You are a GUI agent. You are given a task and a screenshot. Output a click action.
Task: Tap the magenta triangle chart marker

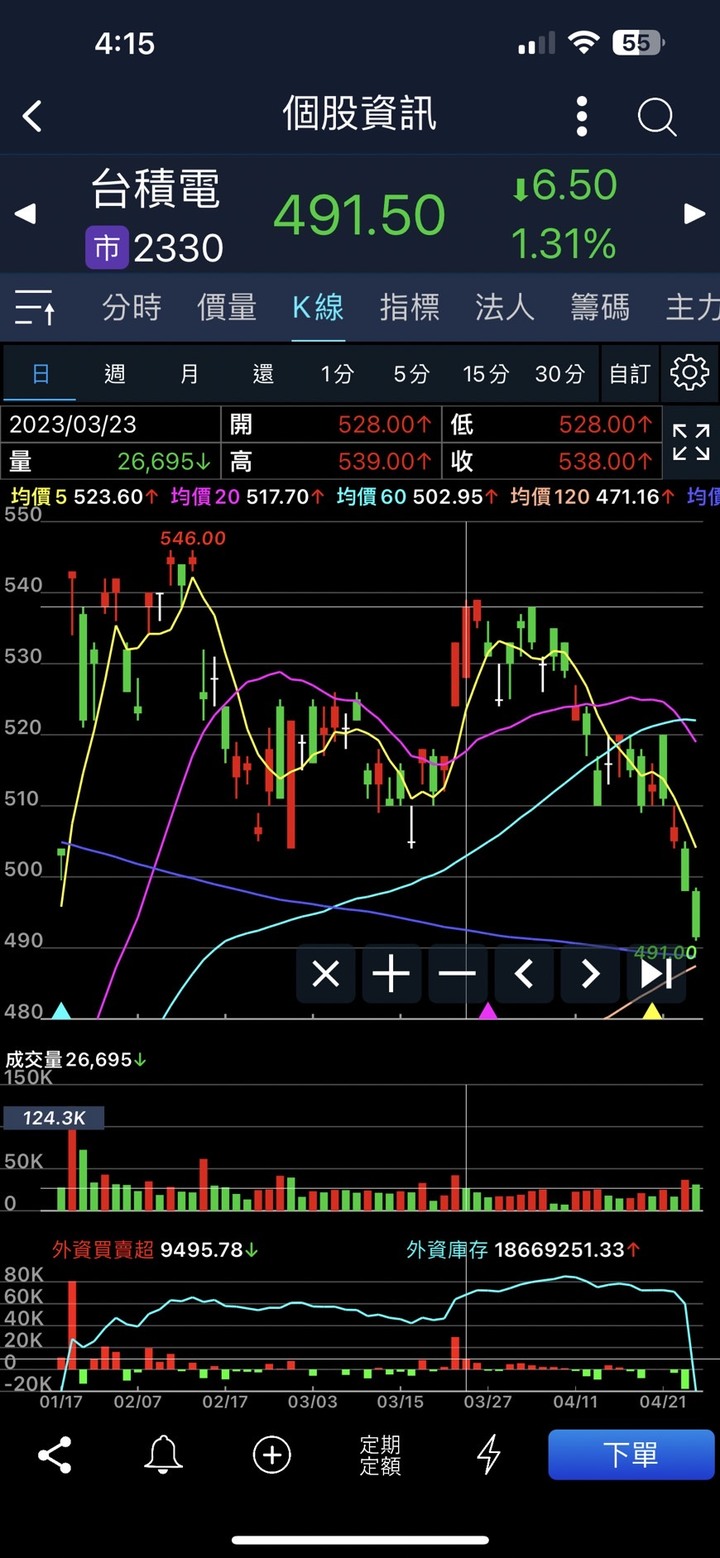[488, 1011]
